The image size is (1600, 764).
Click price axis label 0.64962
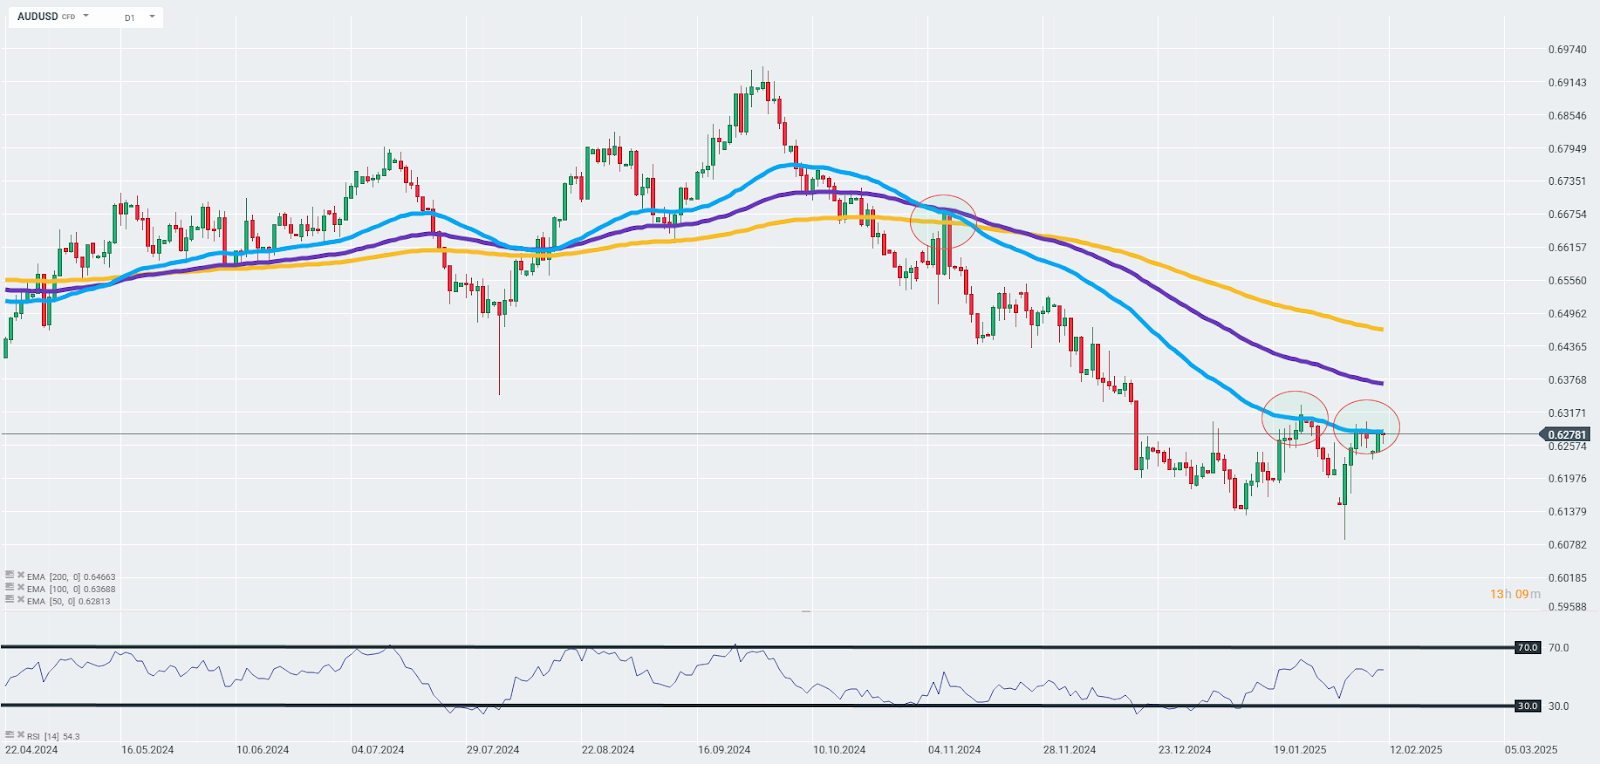[1567, 313]
